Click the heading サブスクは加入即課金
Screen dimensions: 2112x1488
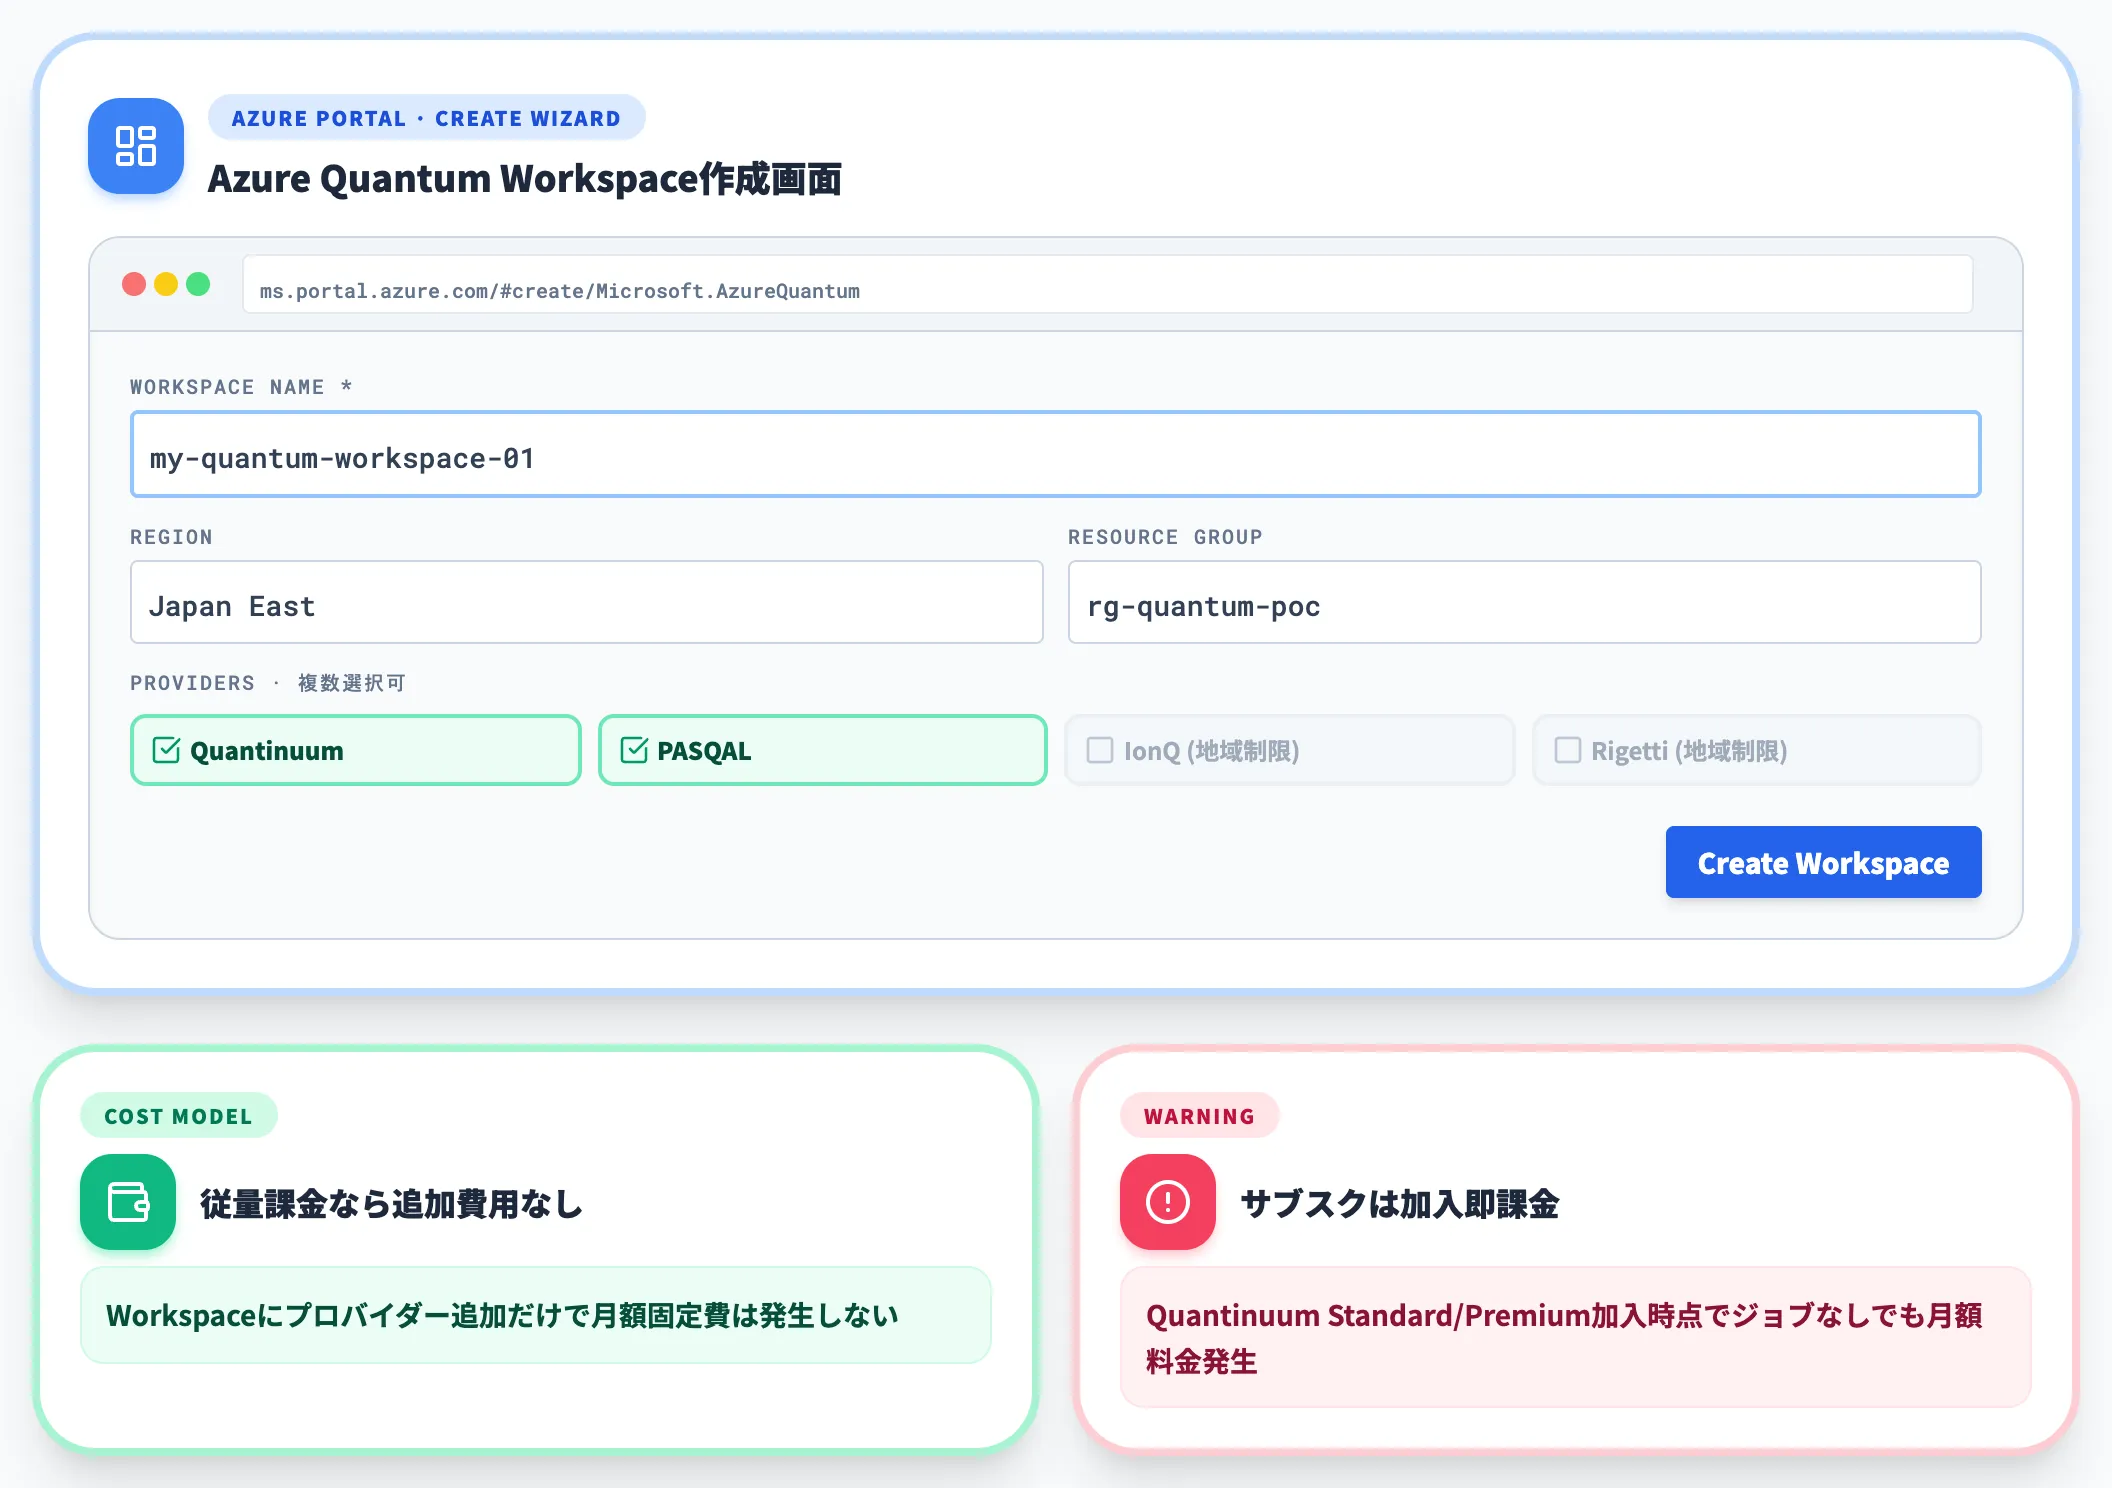point(1400,1203)
